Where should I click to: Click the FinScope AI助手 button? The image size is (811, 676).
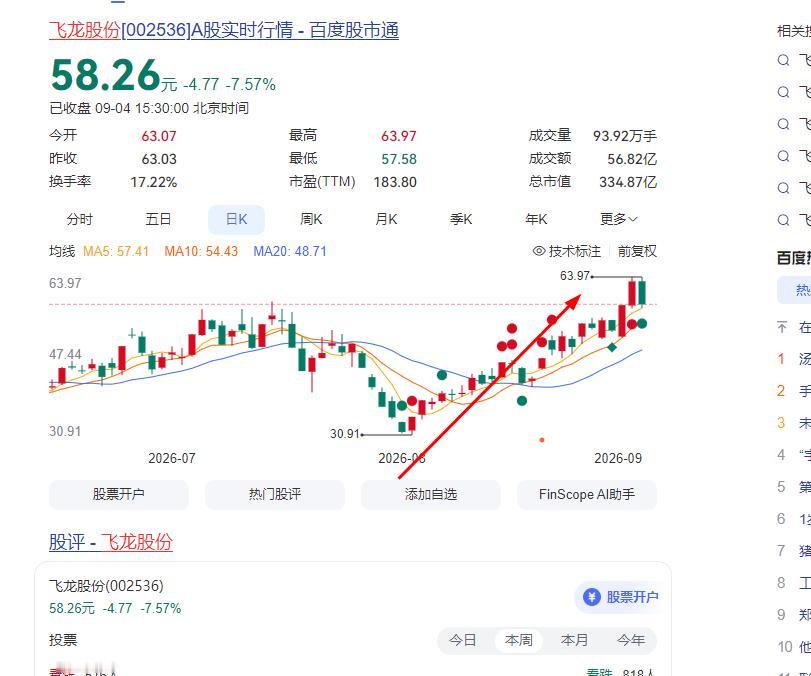587,494
